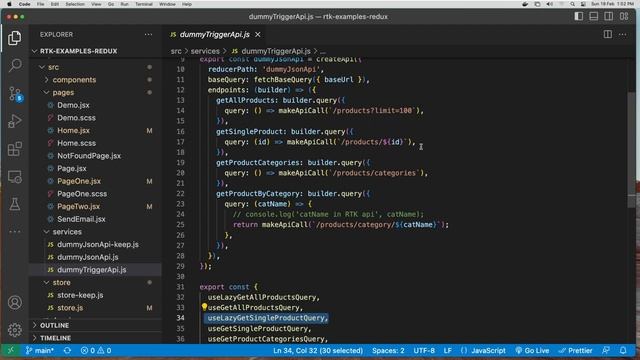
Task: Open the Extensions view
Action: (x=15, y=149)
